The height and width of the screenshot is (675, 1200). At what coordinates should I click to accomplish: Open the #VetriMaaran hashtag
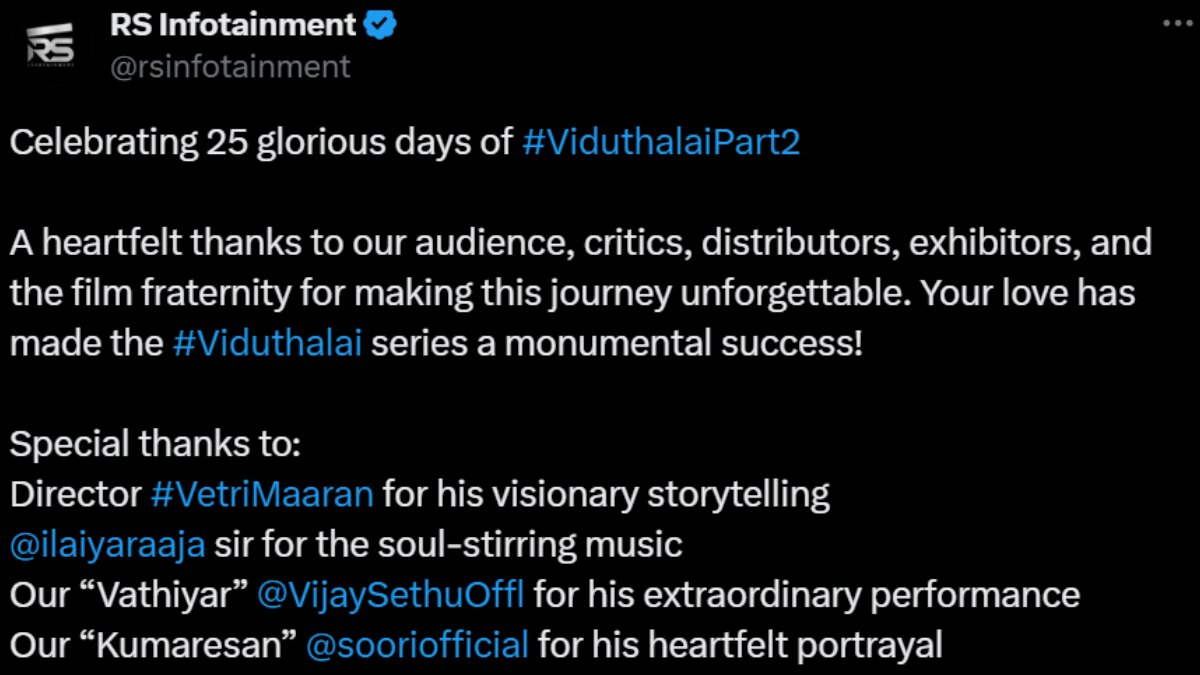coord(263,494)
